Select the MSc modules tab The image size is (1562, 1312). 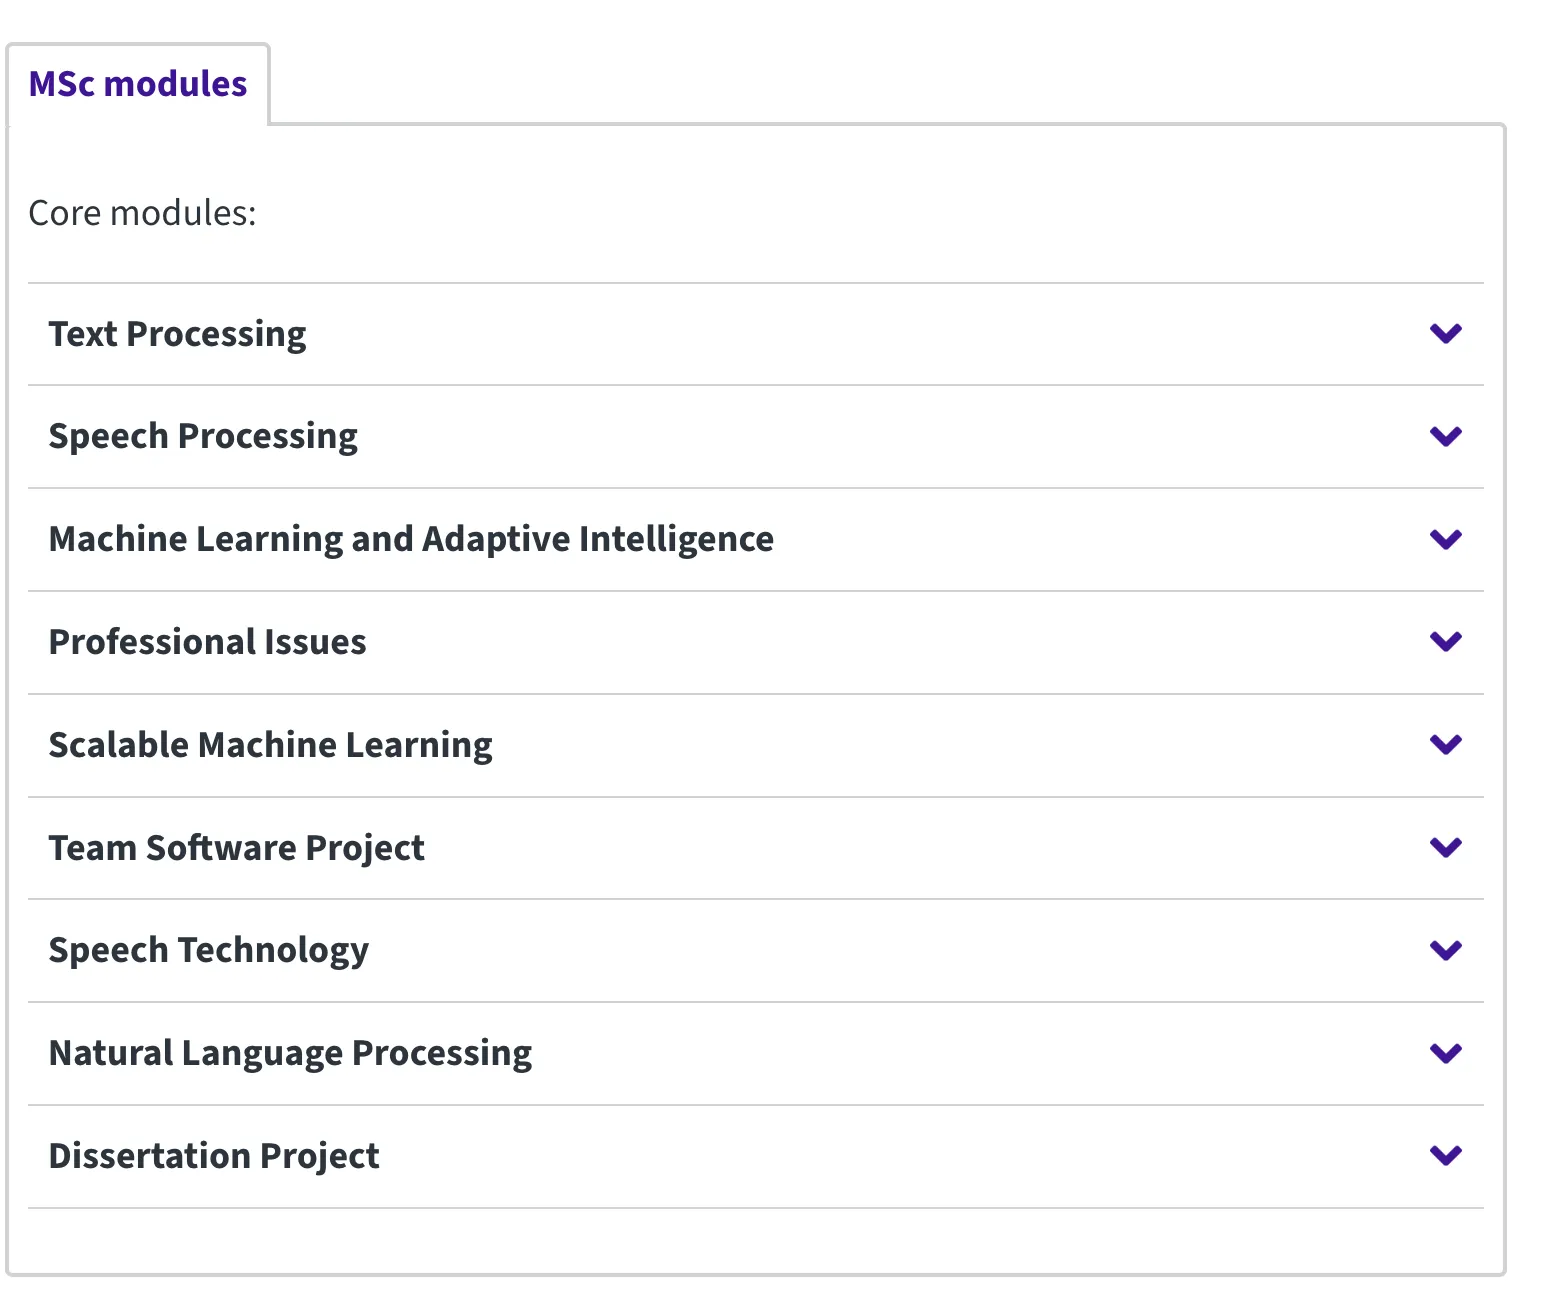[138, 84]
